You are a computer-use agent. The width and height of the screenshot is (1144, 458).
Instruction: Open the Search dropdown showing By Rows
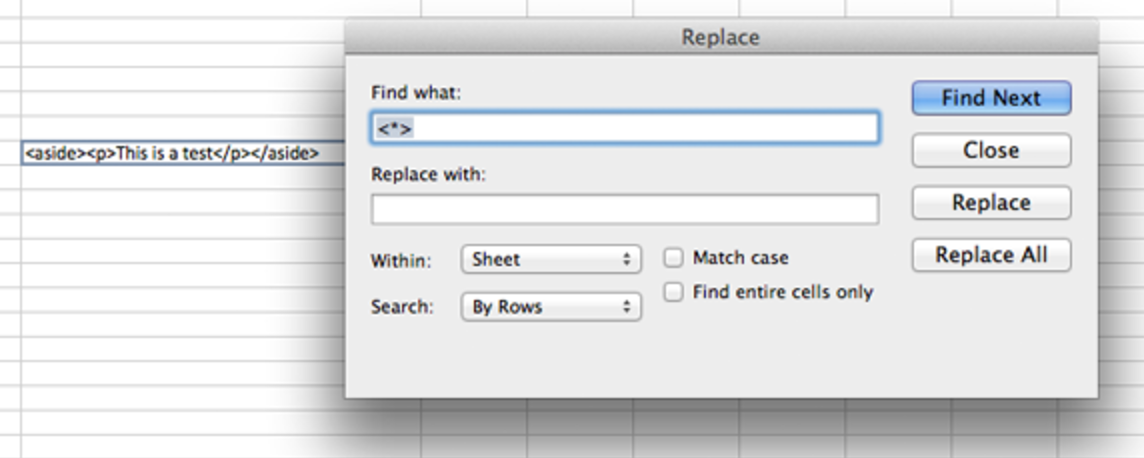coord(552,307)
